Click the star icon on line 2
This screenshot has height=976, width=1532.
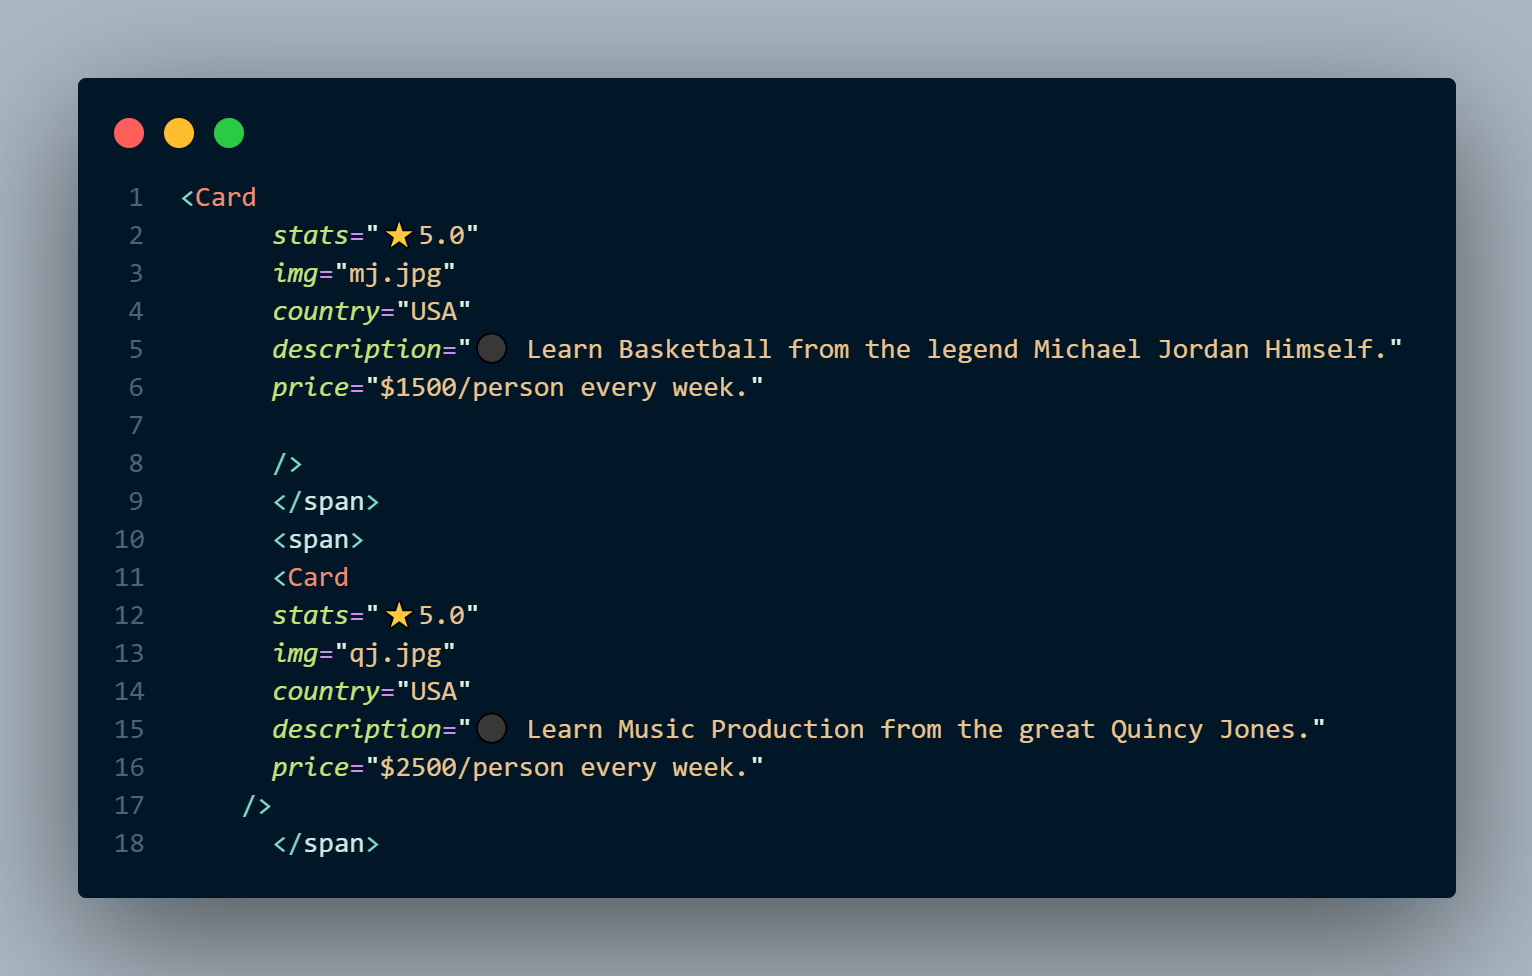tap(399, 234)
